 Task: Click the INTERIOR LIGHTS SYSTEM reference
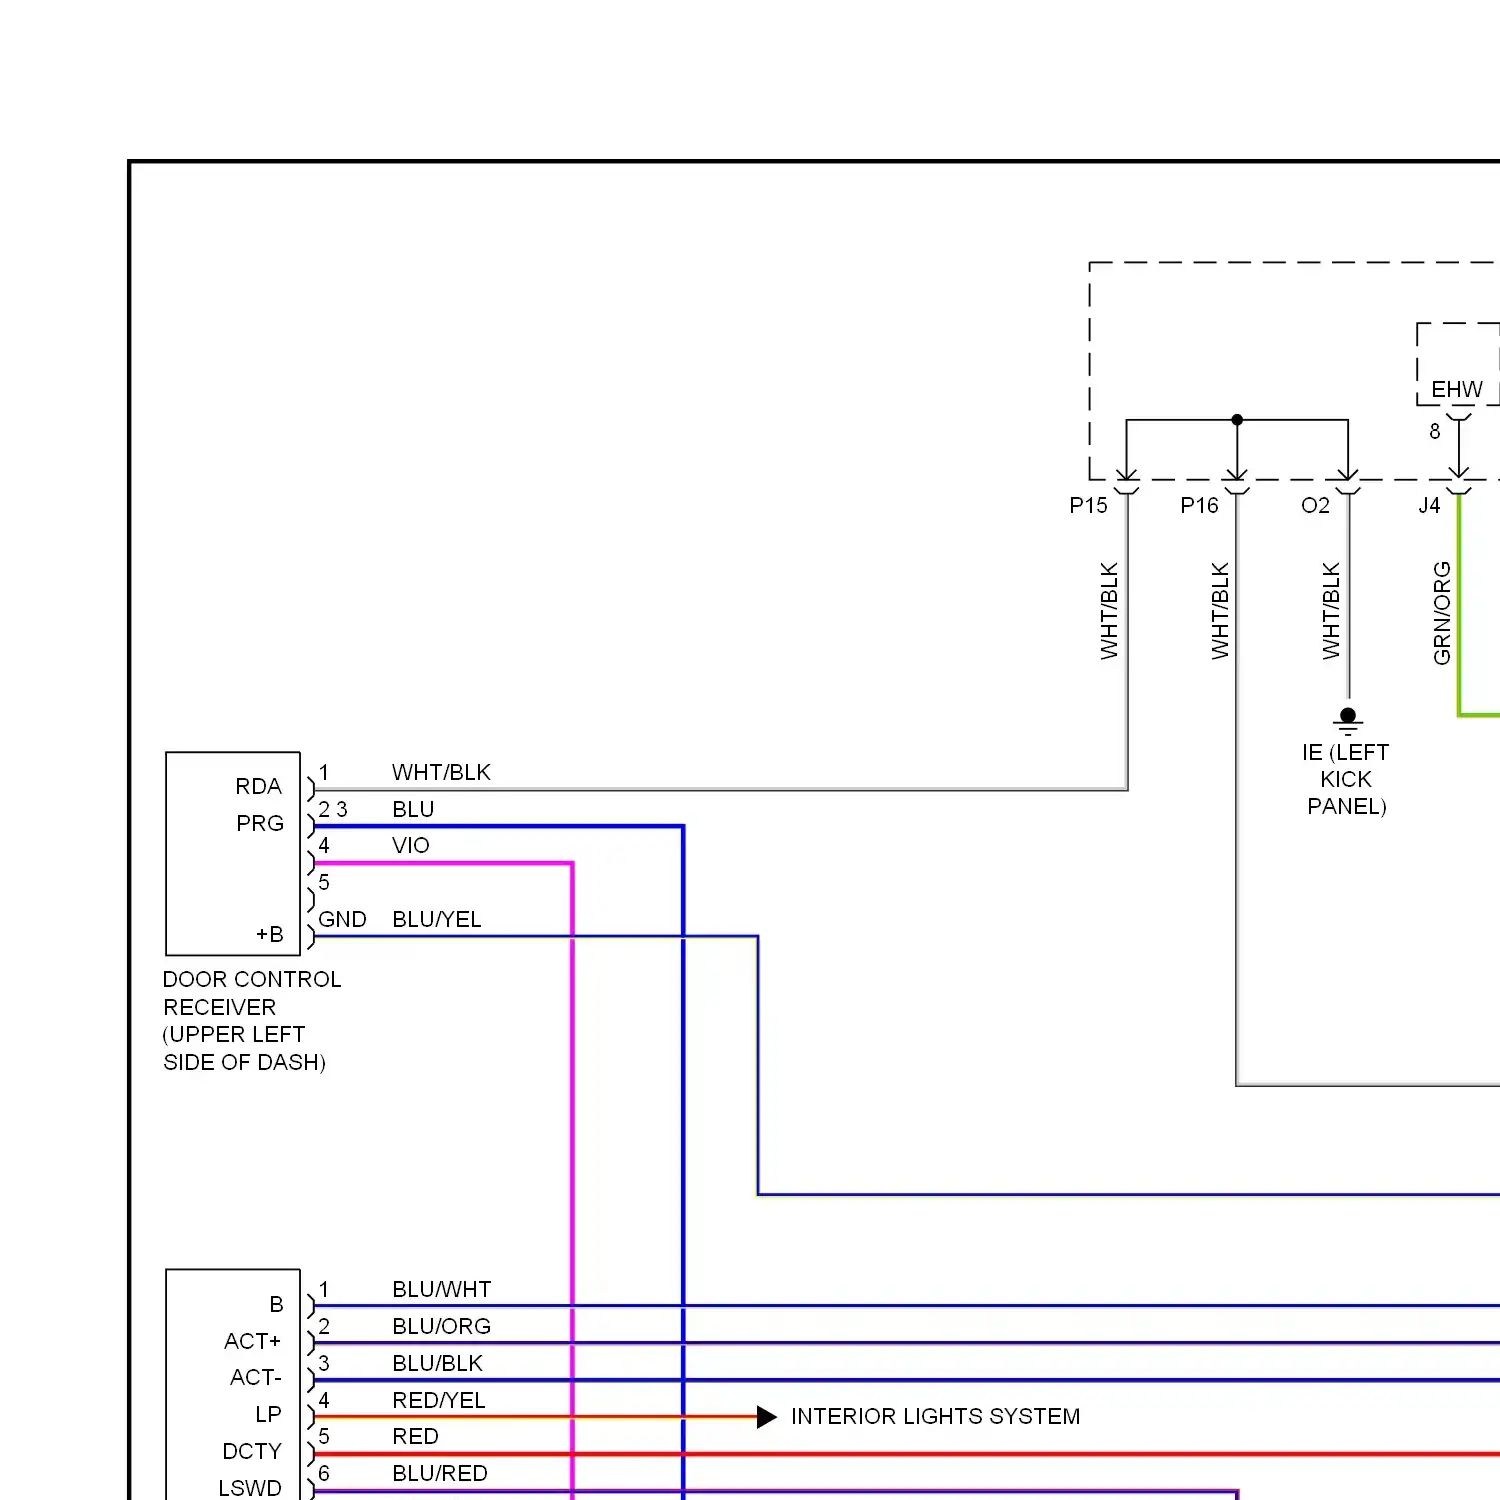[936, 1416]
